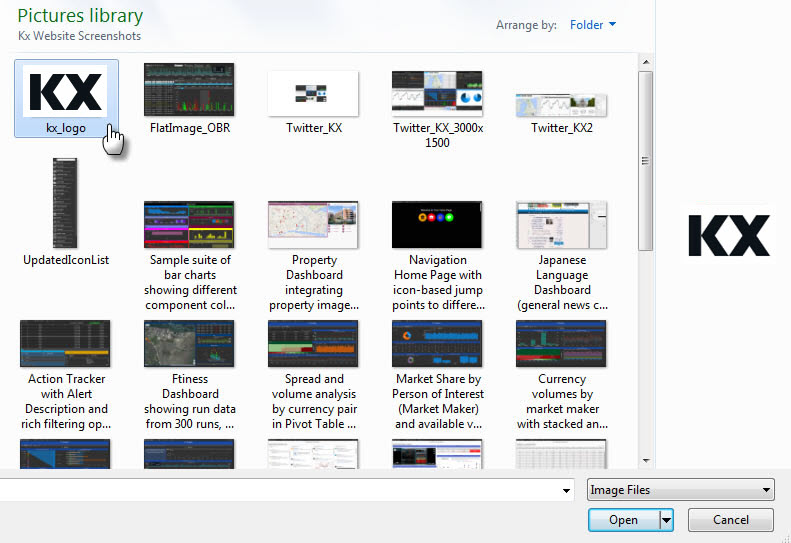Click the scrollbar down arrow
This screenshot has width=791, height=543.
(645, 461)
